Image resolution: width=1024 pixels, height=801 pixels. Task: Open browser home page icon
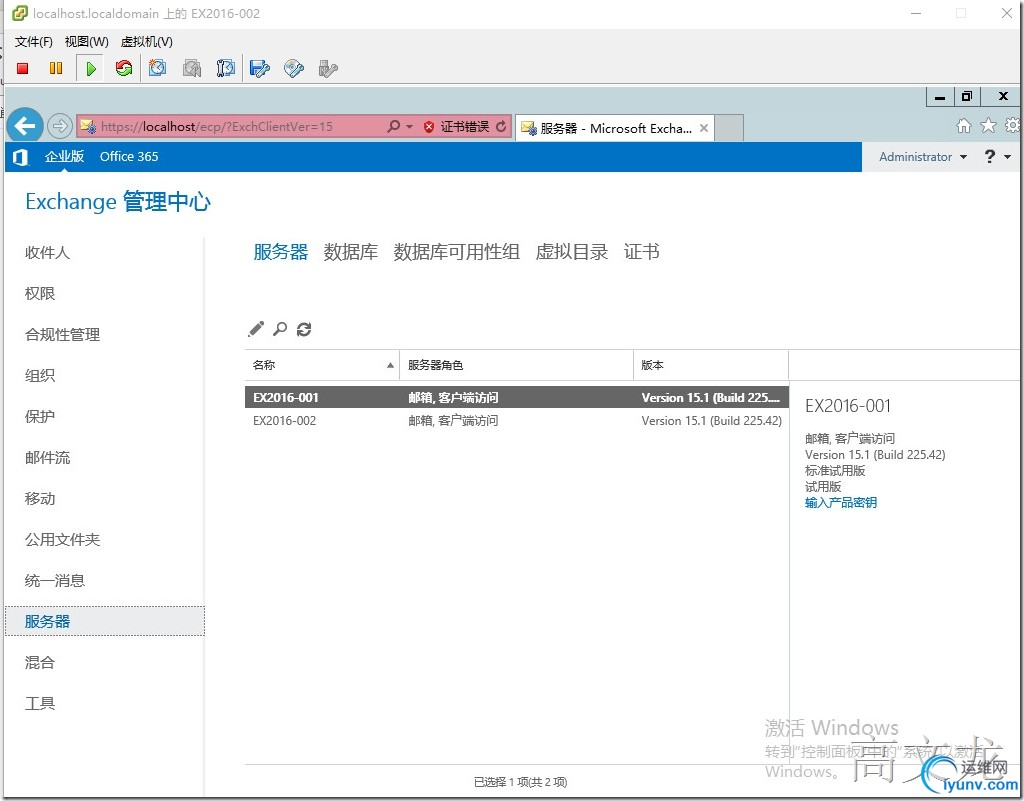click(964, 126)
